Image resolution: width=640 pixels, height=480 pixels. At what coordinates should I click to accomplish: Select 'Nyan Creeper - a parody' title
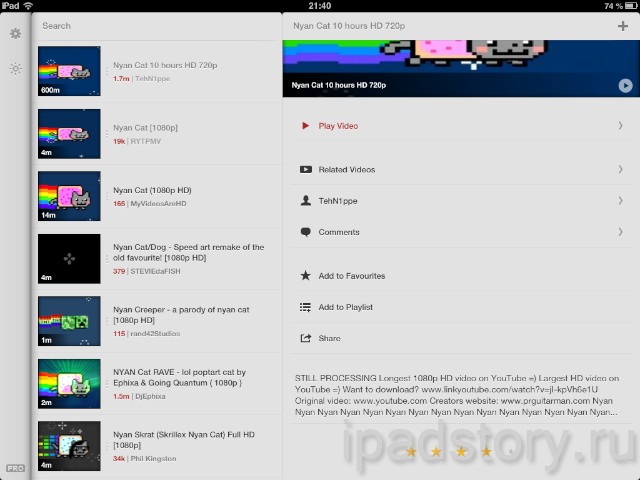pos(181,315)
